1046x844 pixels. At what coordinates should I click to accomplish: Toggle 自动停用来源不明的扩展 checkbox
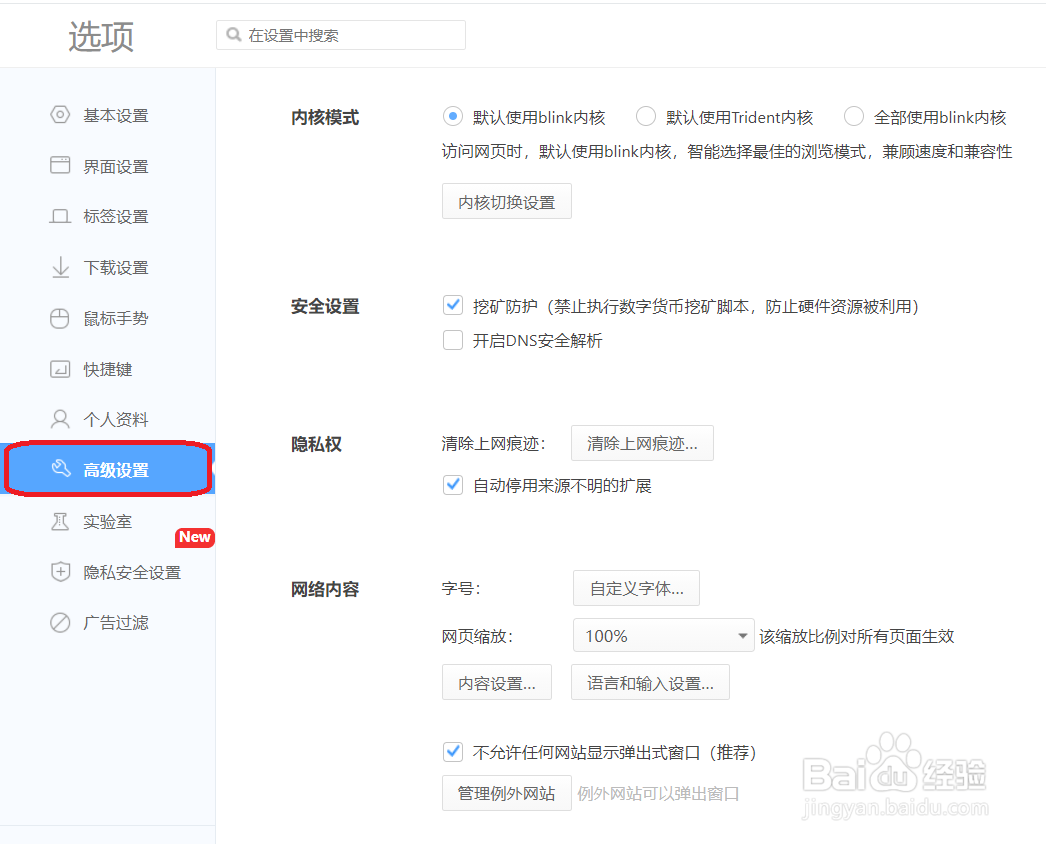point(453,484)
